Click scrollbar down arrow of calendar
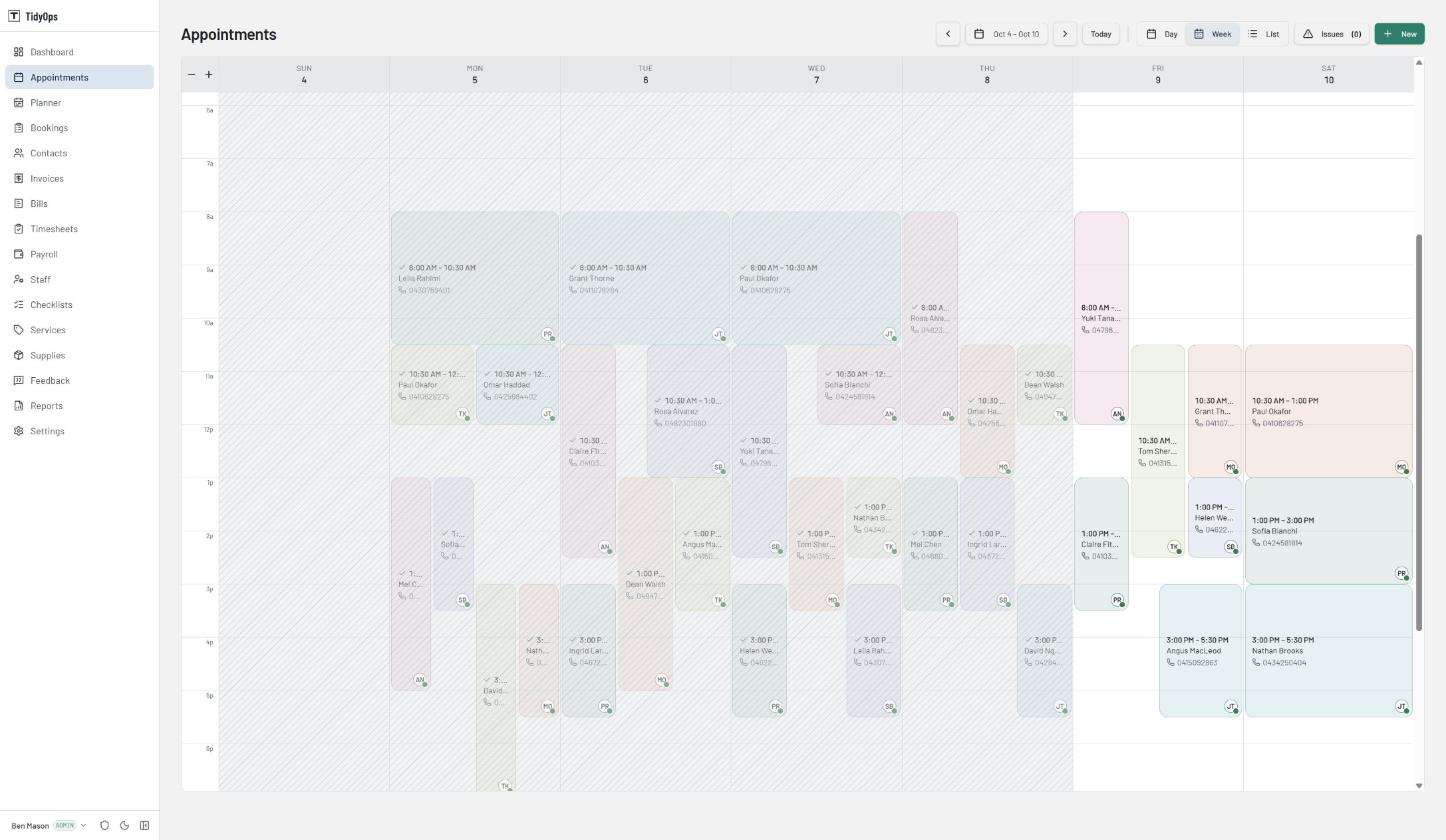This screenshot has height=840, width=1446. 1419,786
